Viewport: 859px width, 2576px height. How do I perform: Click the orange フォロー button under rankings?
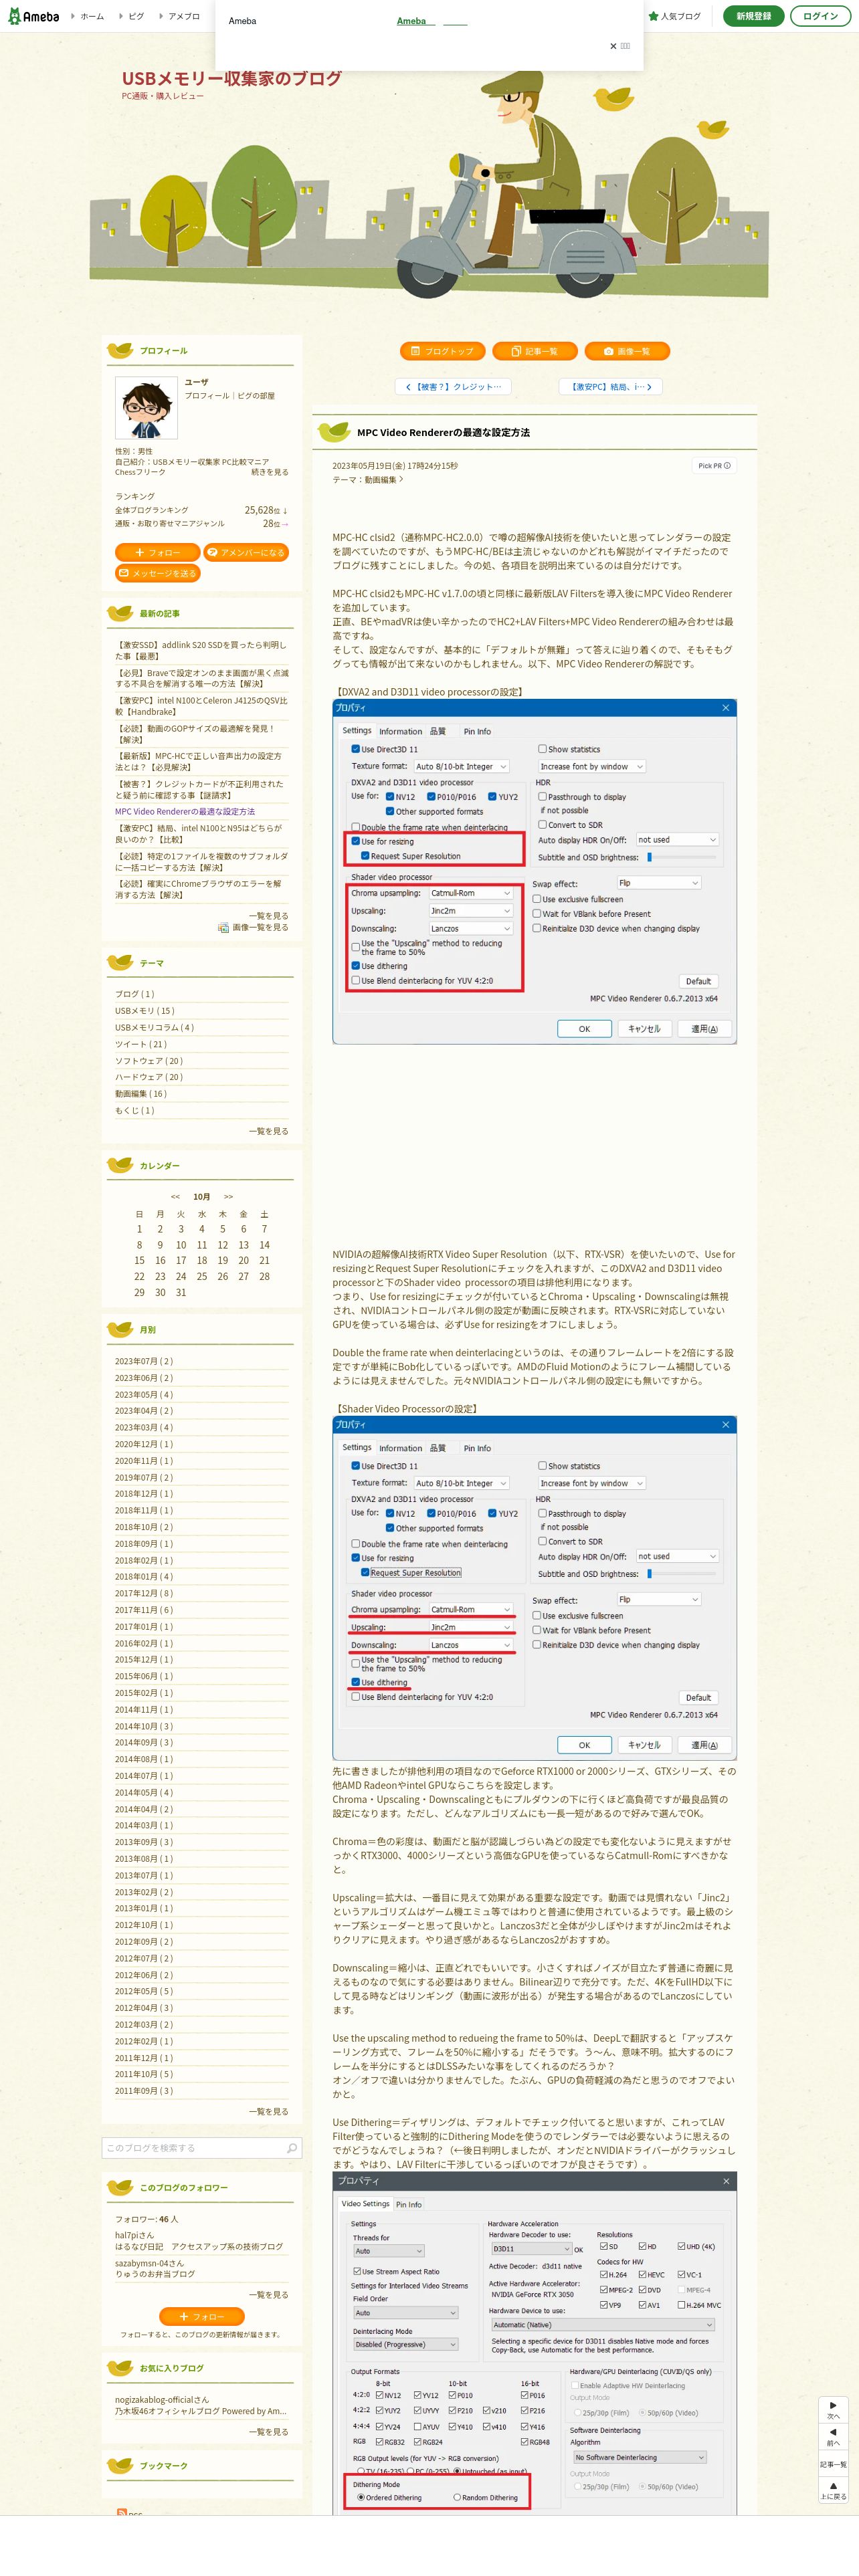coord(157,552)
